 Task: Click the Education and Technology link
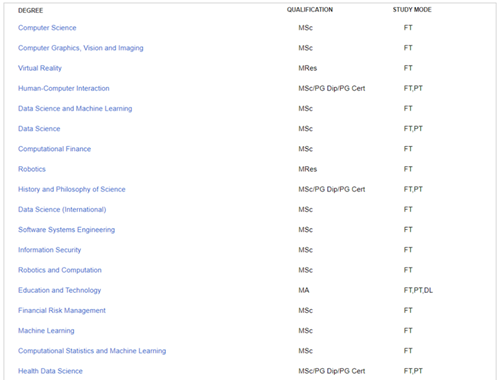tap(59, 290)
